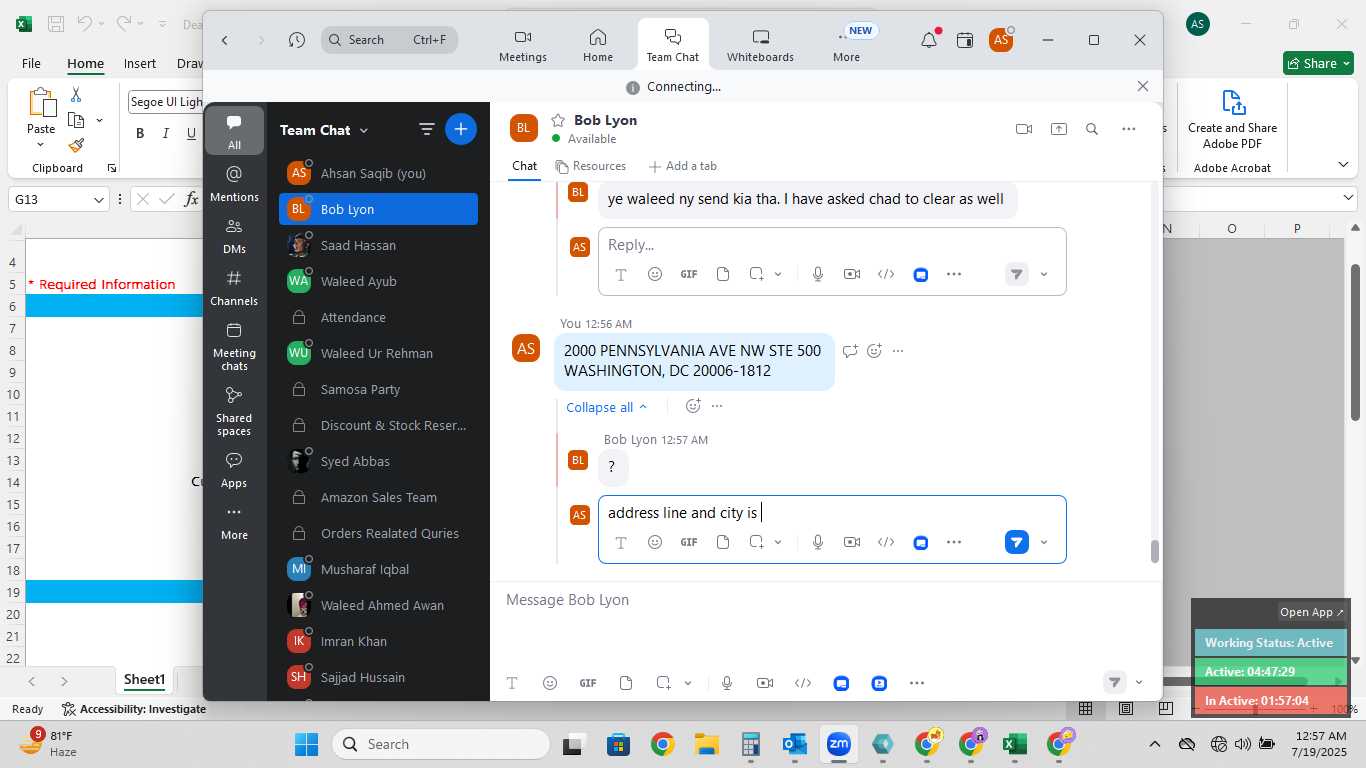This screenshot has width=1366, height=768.
Task: Open search in the Bob Lyon chat header
Action: [x=1092, y=129]
